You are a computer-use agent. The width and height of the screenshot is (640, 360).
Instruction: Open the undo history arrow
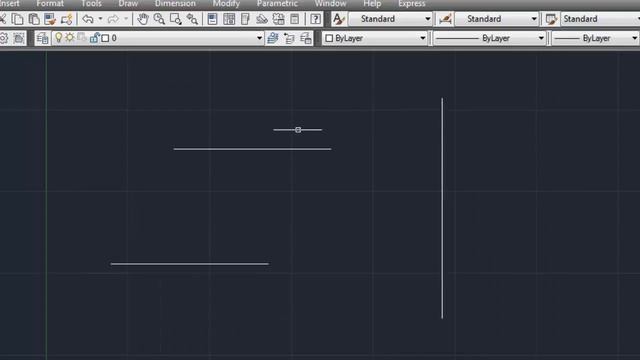pyautogui.click(x=100, y=19)
